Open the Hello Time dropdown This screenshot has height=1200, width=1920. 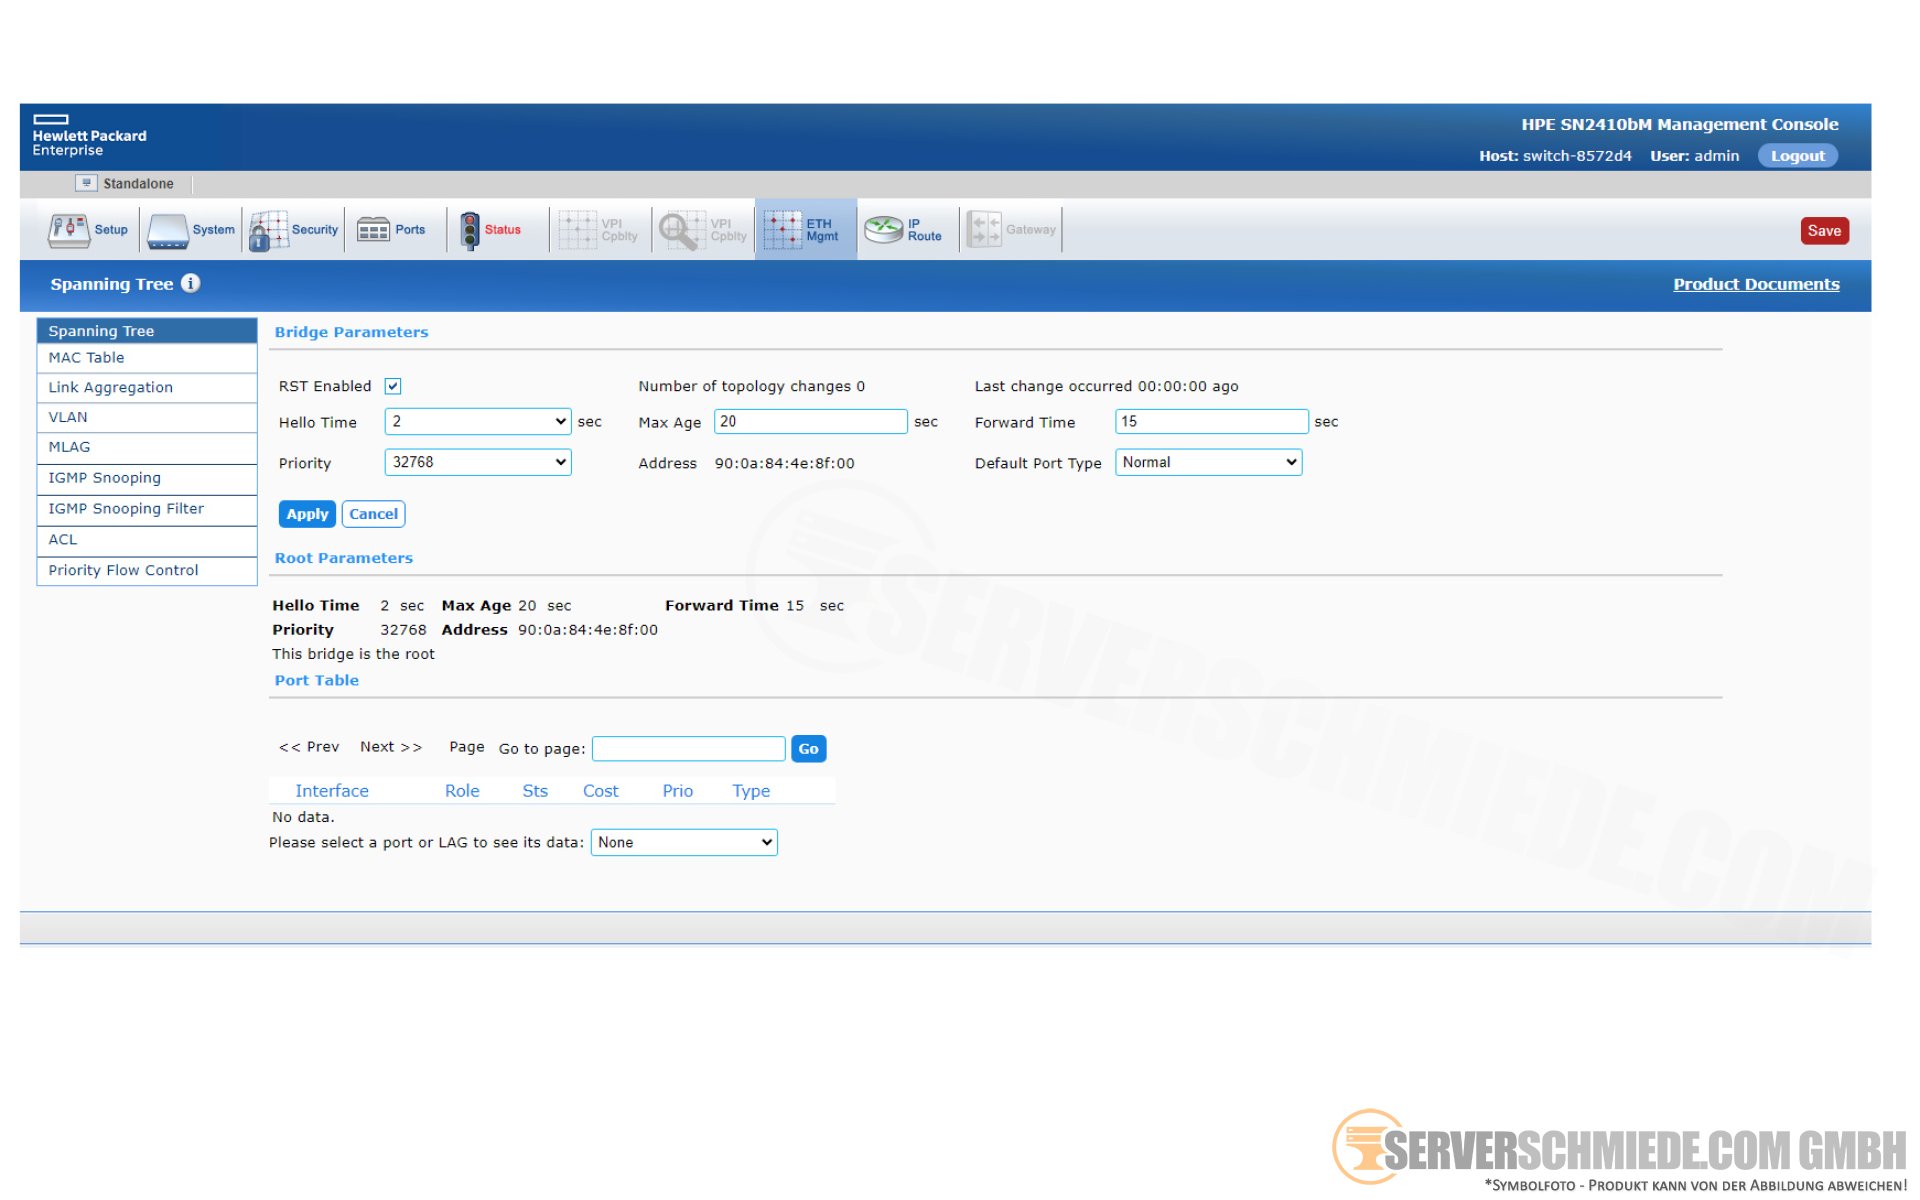477,422
